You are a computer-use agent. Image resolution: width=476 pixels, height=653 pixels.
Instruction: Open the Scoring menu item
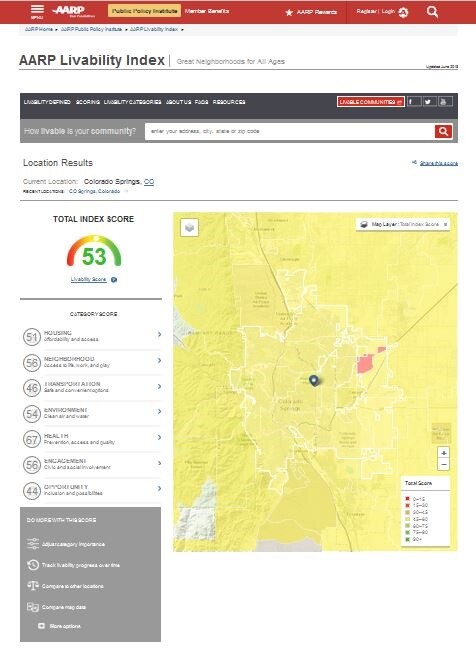point(87,102)
